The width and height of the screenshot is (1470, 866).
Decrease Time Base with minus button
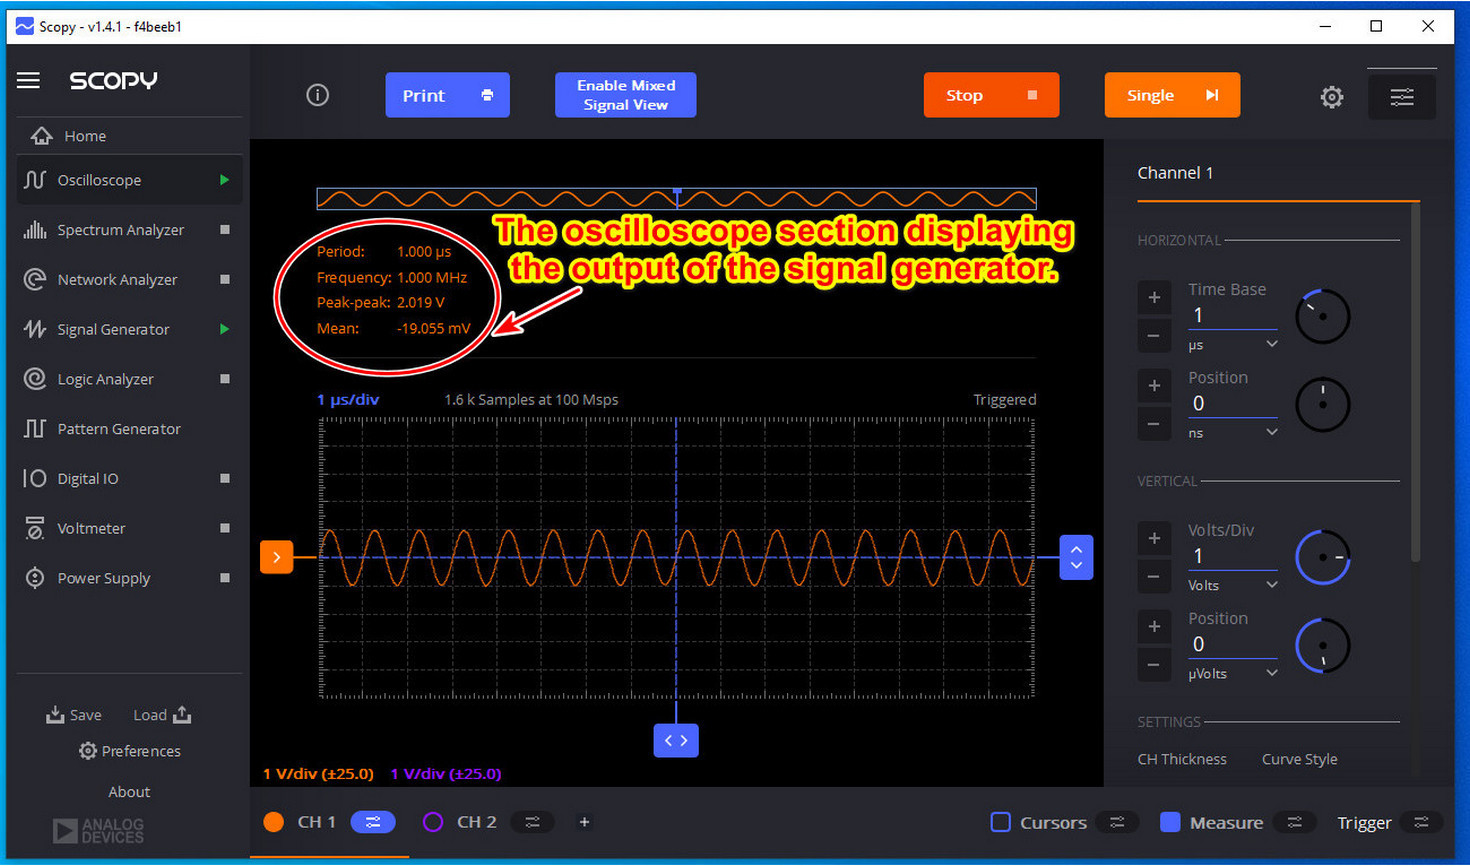1154,336
